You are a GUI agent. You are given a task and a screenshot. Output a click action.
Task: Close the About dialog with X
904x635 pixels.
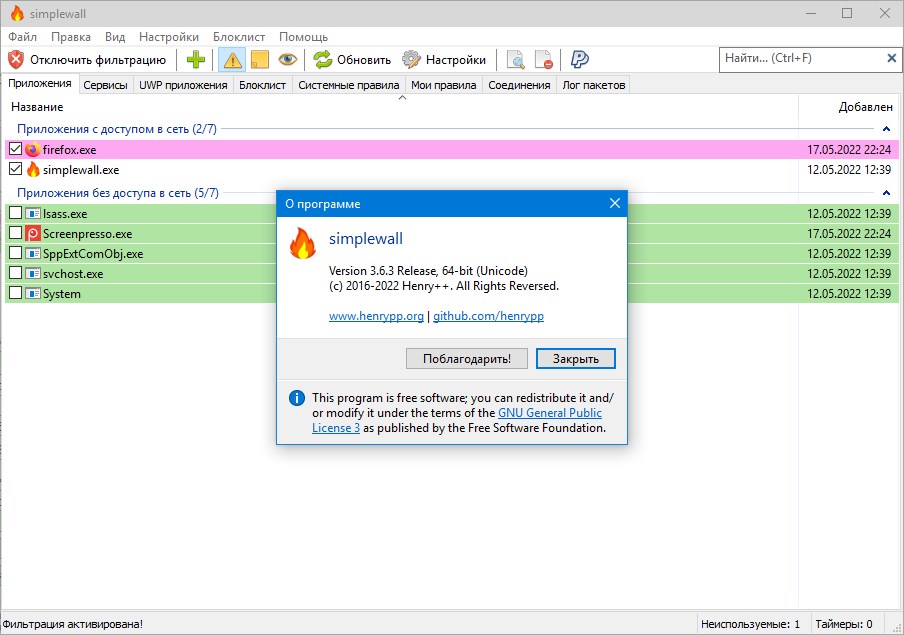615,203
